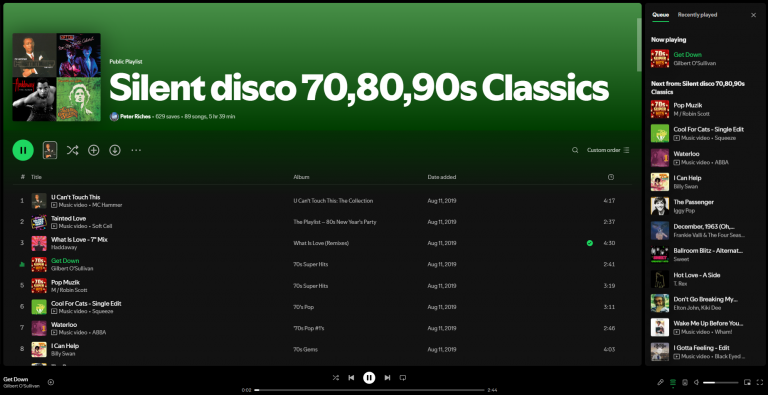Image resolution: width=768 pixels, height=395 pixels.
Task: Enter full screen mode
Action: tap(760, 382)
